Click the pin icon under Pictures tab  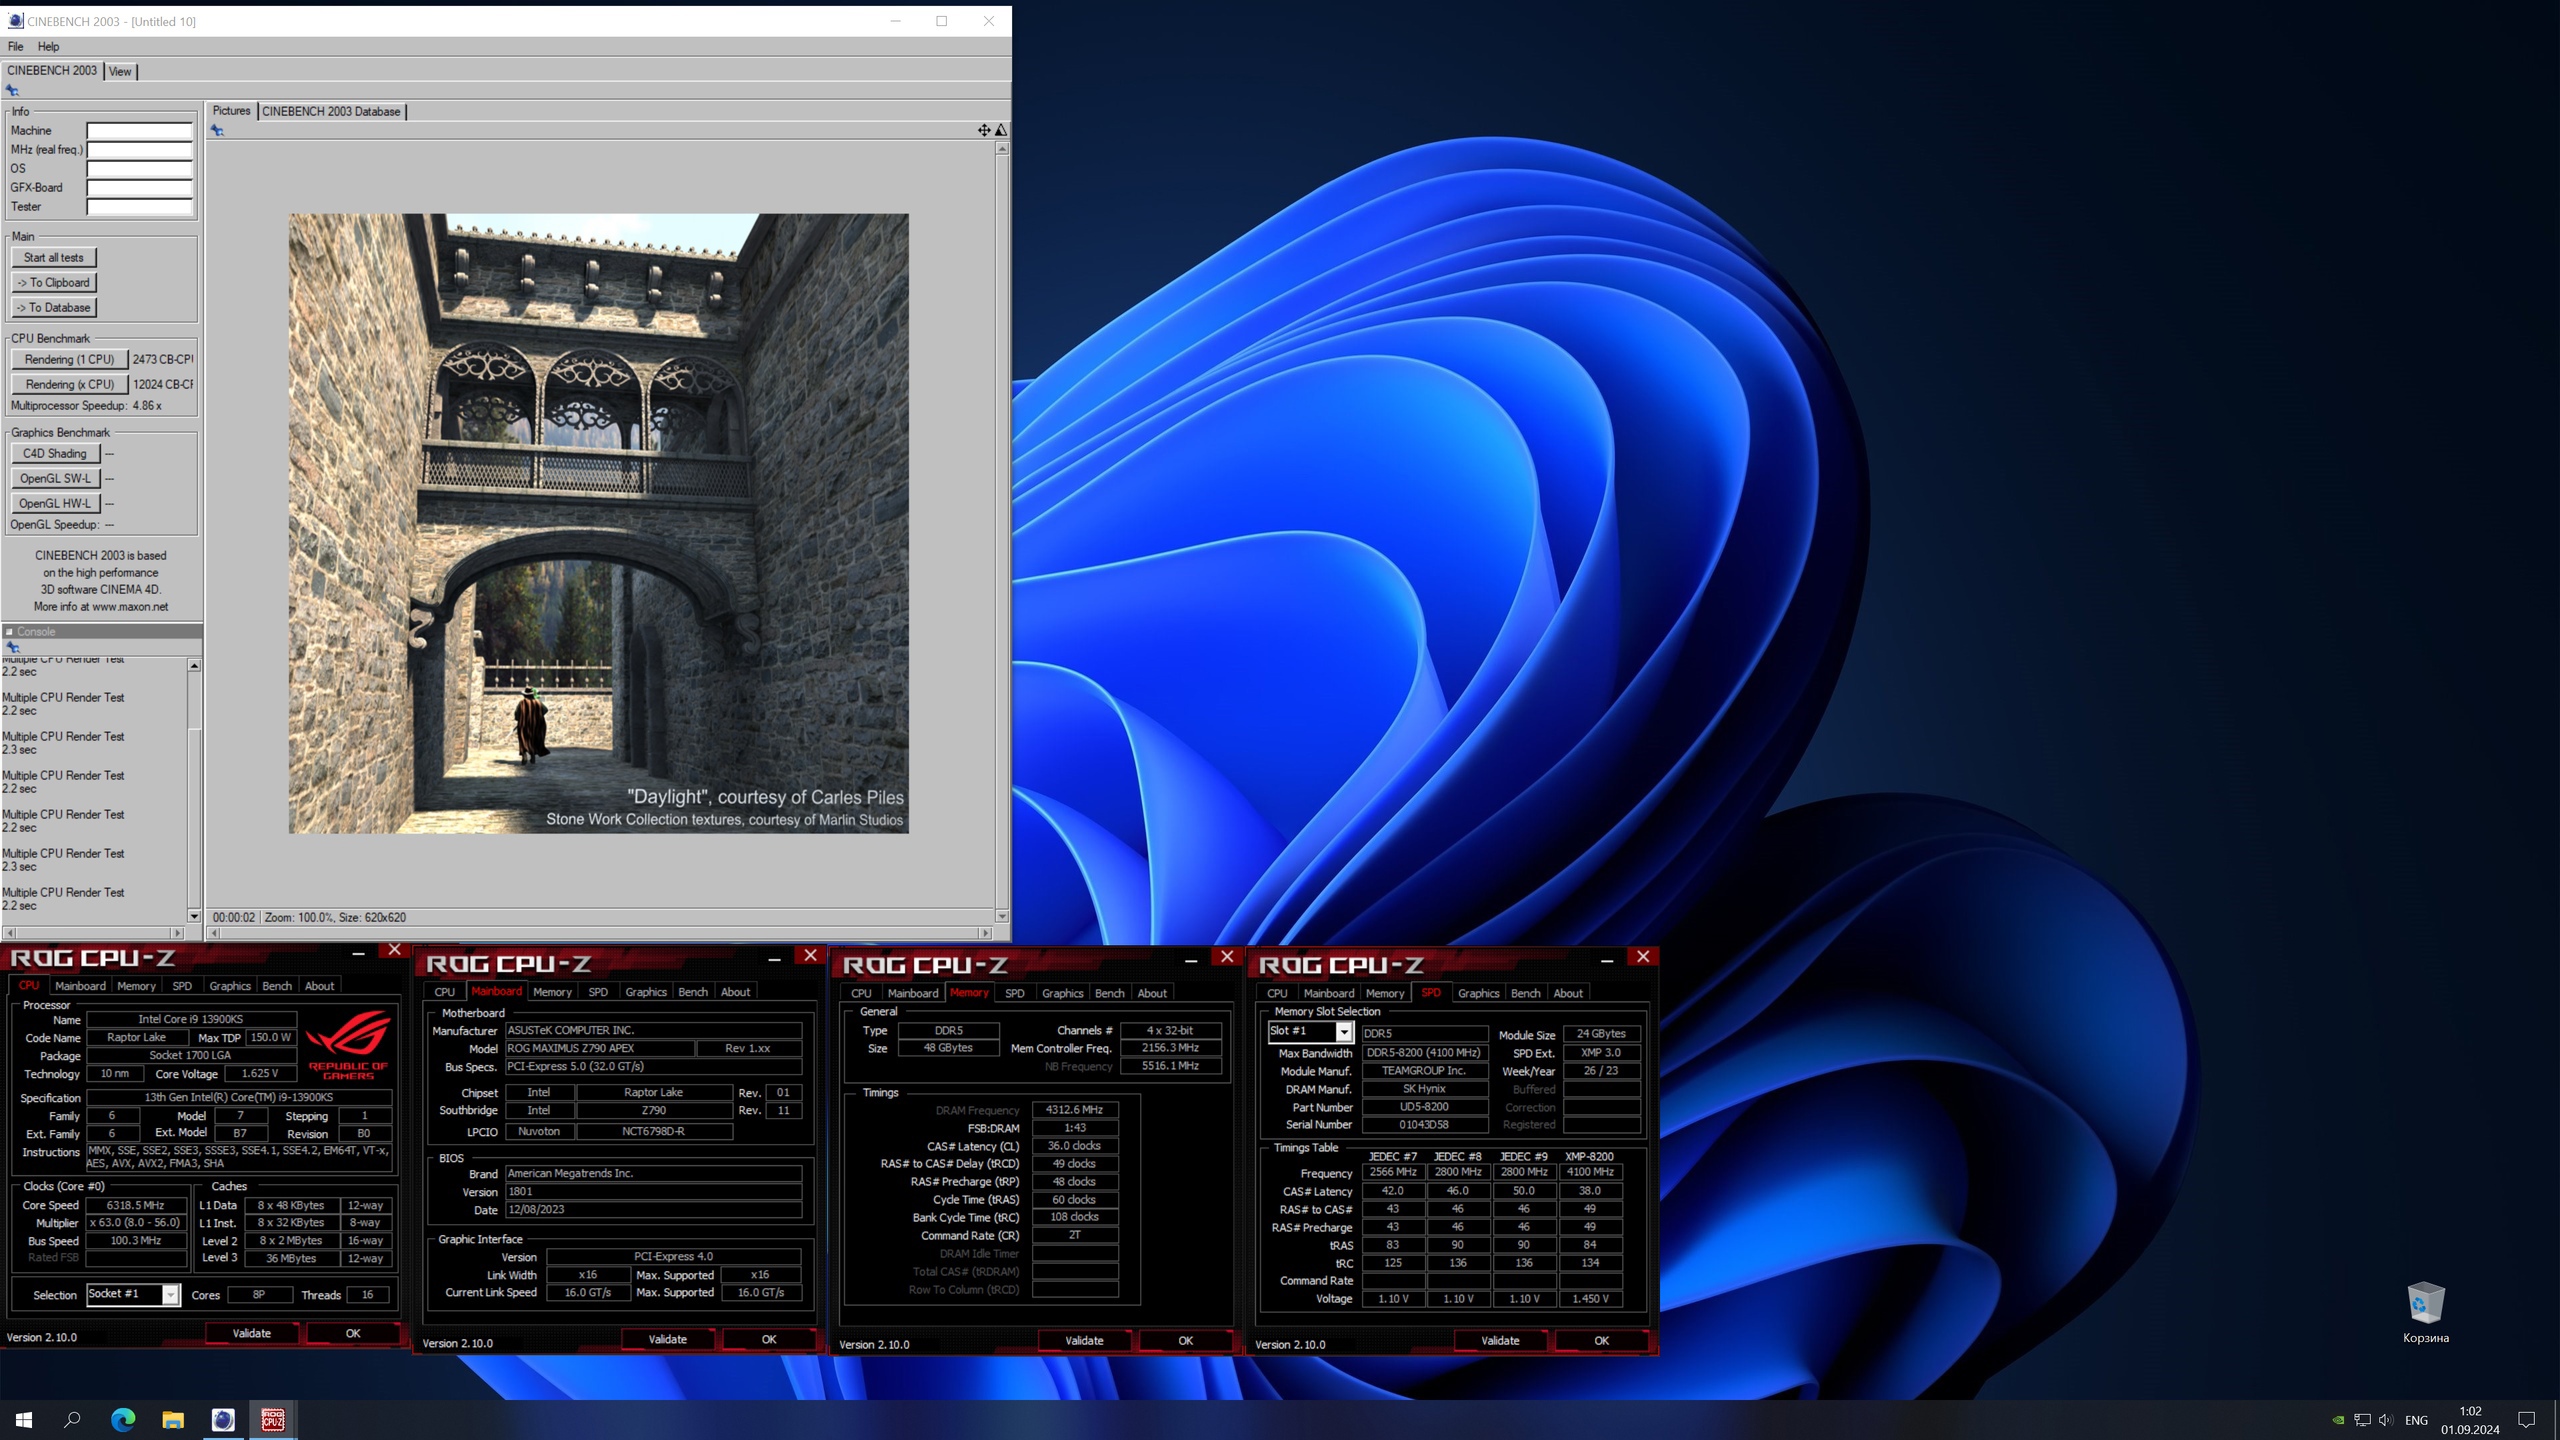click(217, 130)
